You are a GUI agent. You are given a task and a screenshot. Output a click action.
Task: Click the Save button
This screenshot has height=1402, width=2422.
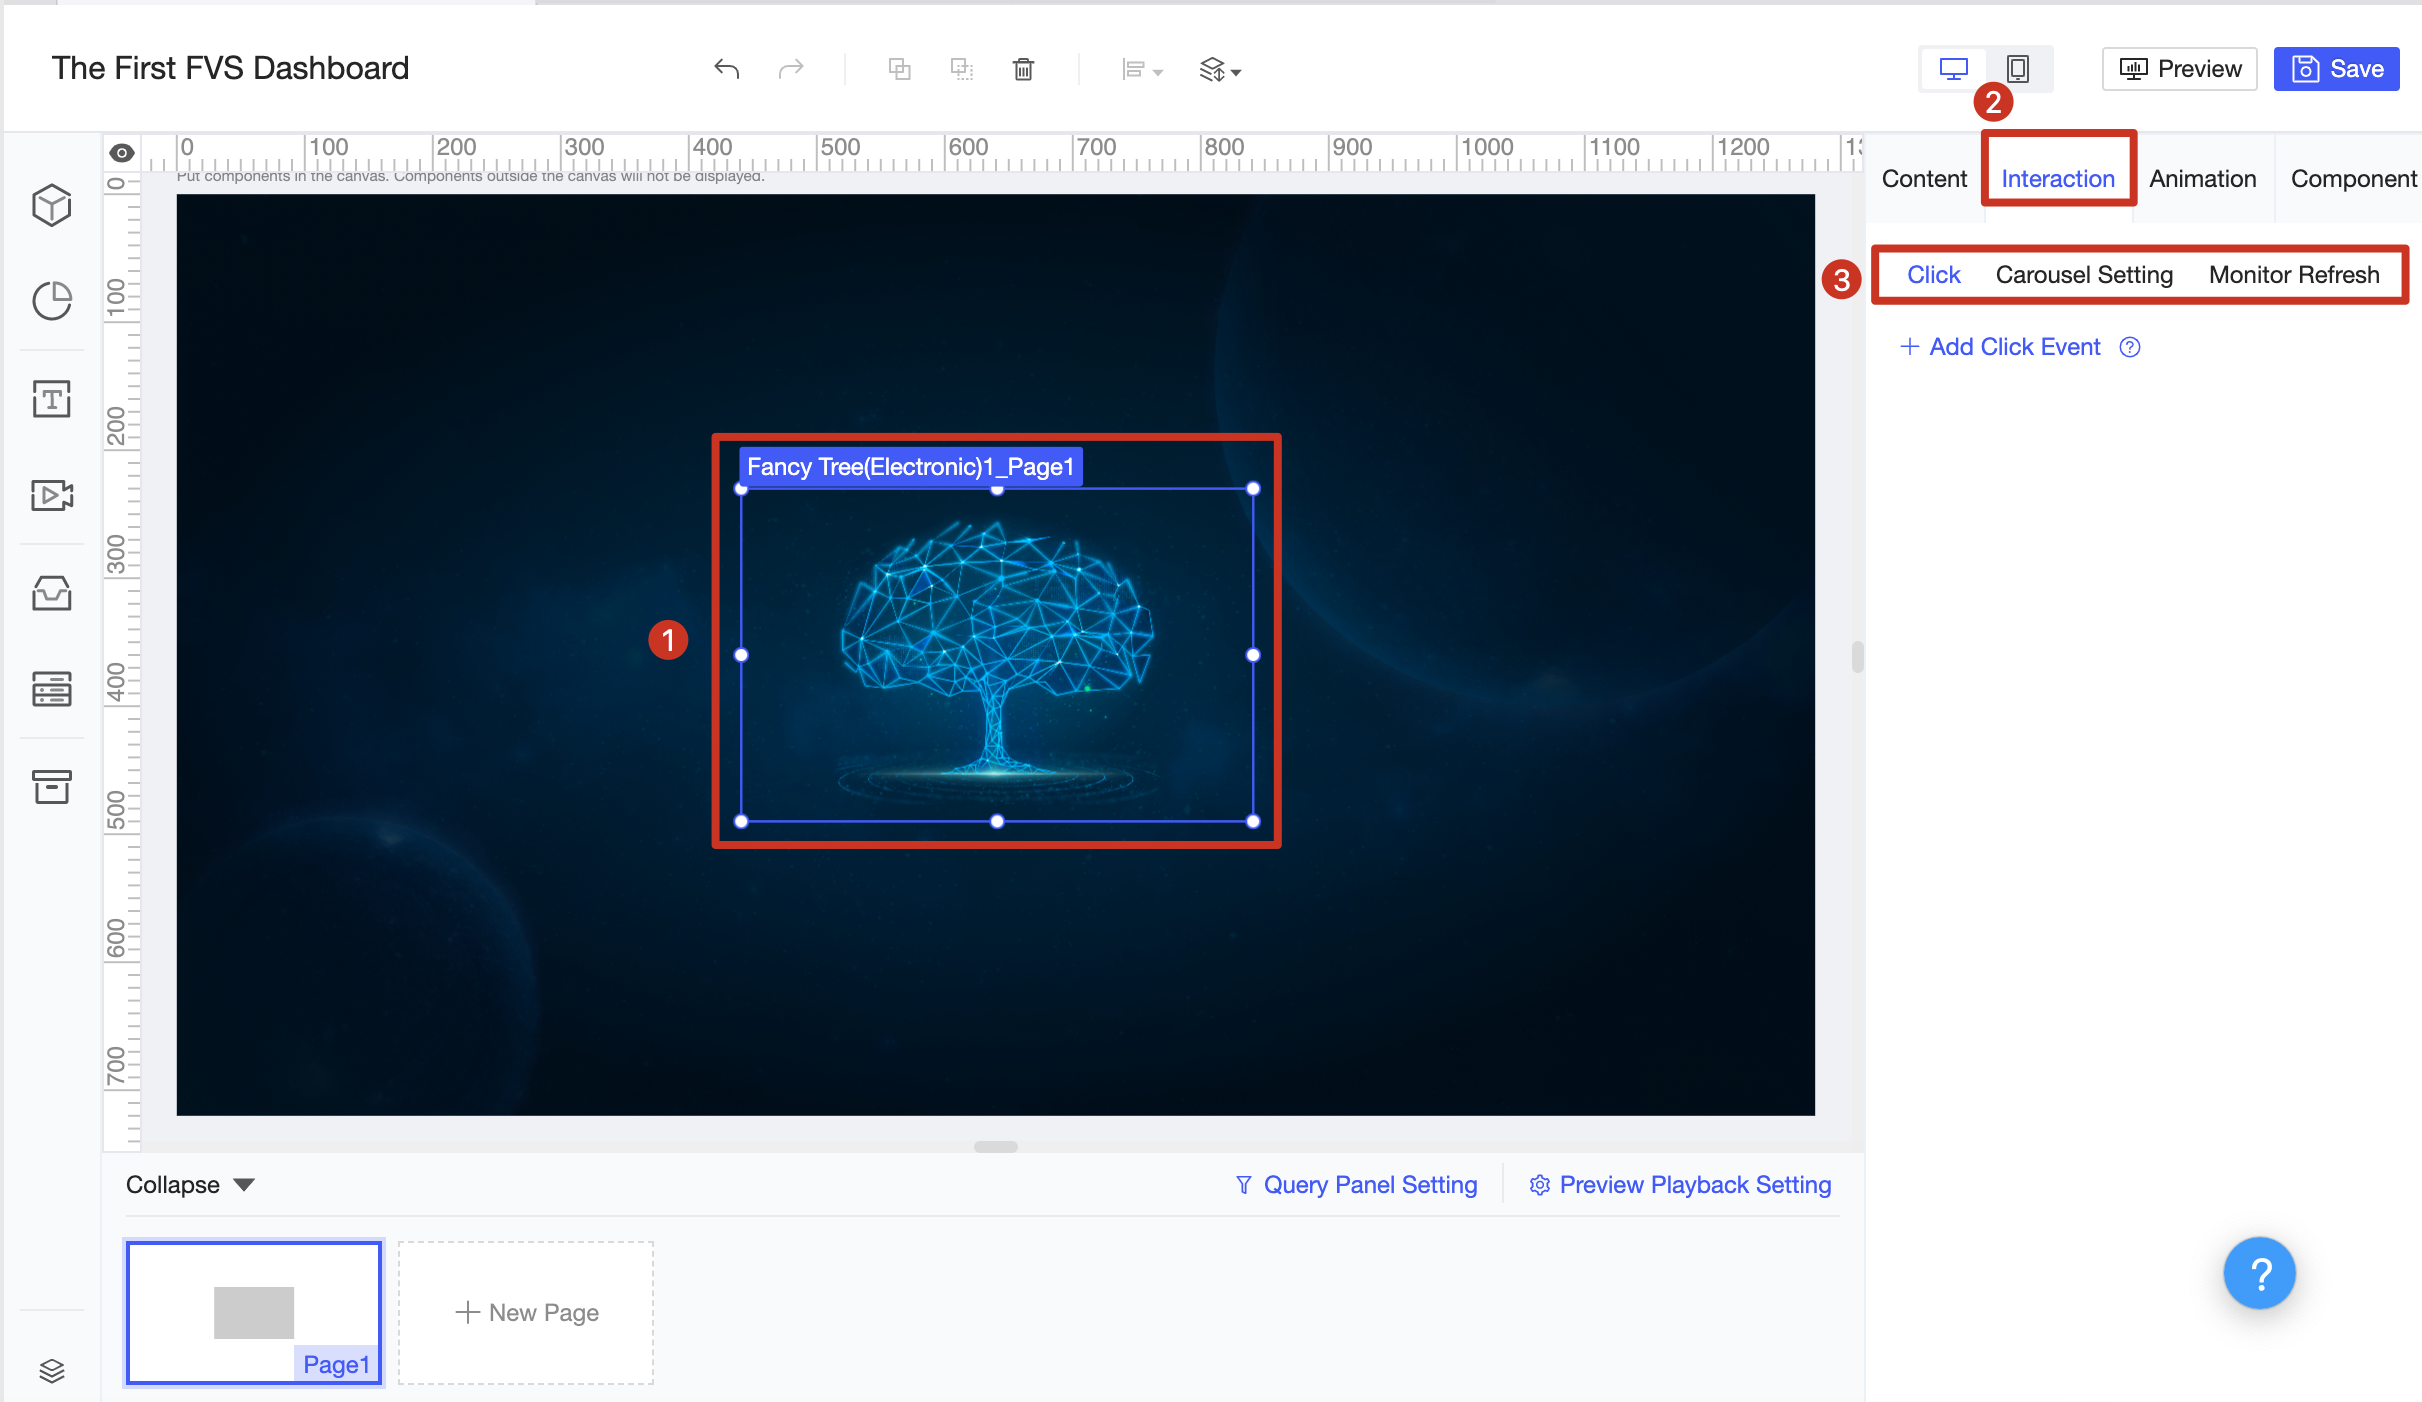[x=2336, y=69]
